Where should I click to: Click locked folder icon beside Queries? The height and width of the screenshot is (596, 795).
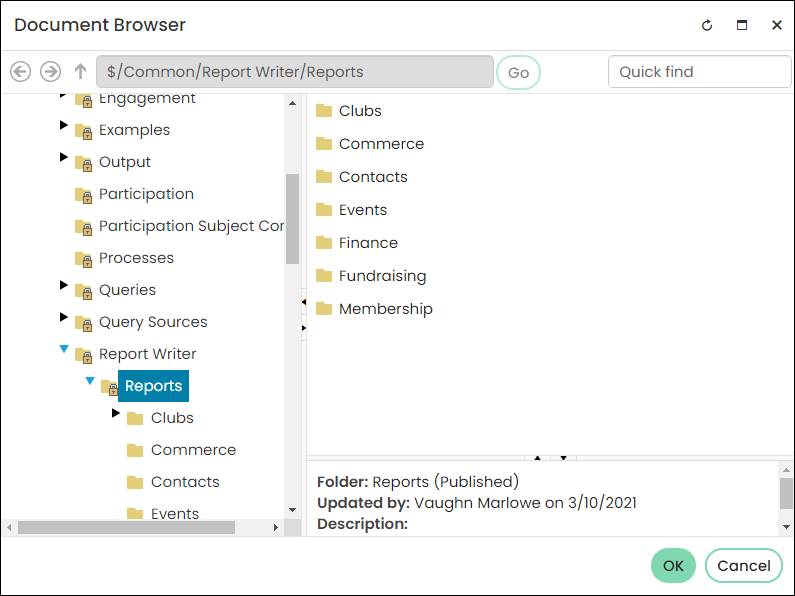[83, 291]
